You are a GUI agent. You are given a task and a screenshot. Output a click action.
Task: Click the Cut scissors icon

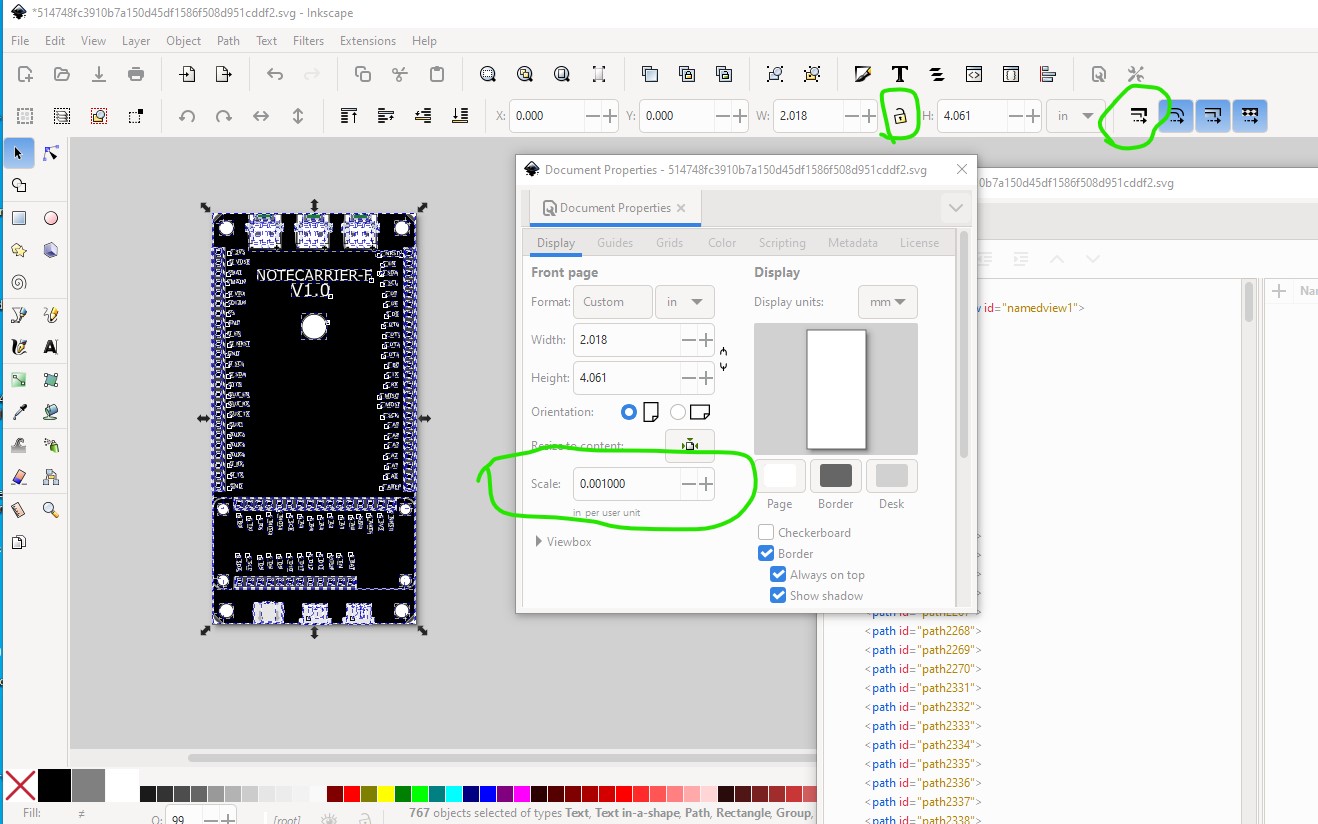click(400, 74)
